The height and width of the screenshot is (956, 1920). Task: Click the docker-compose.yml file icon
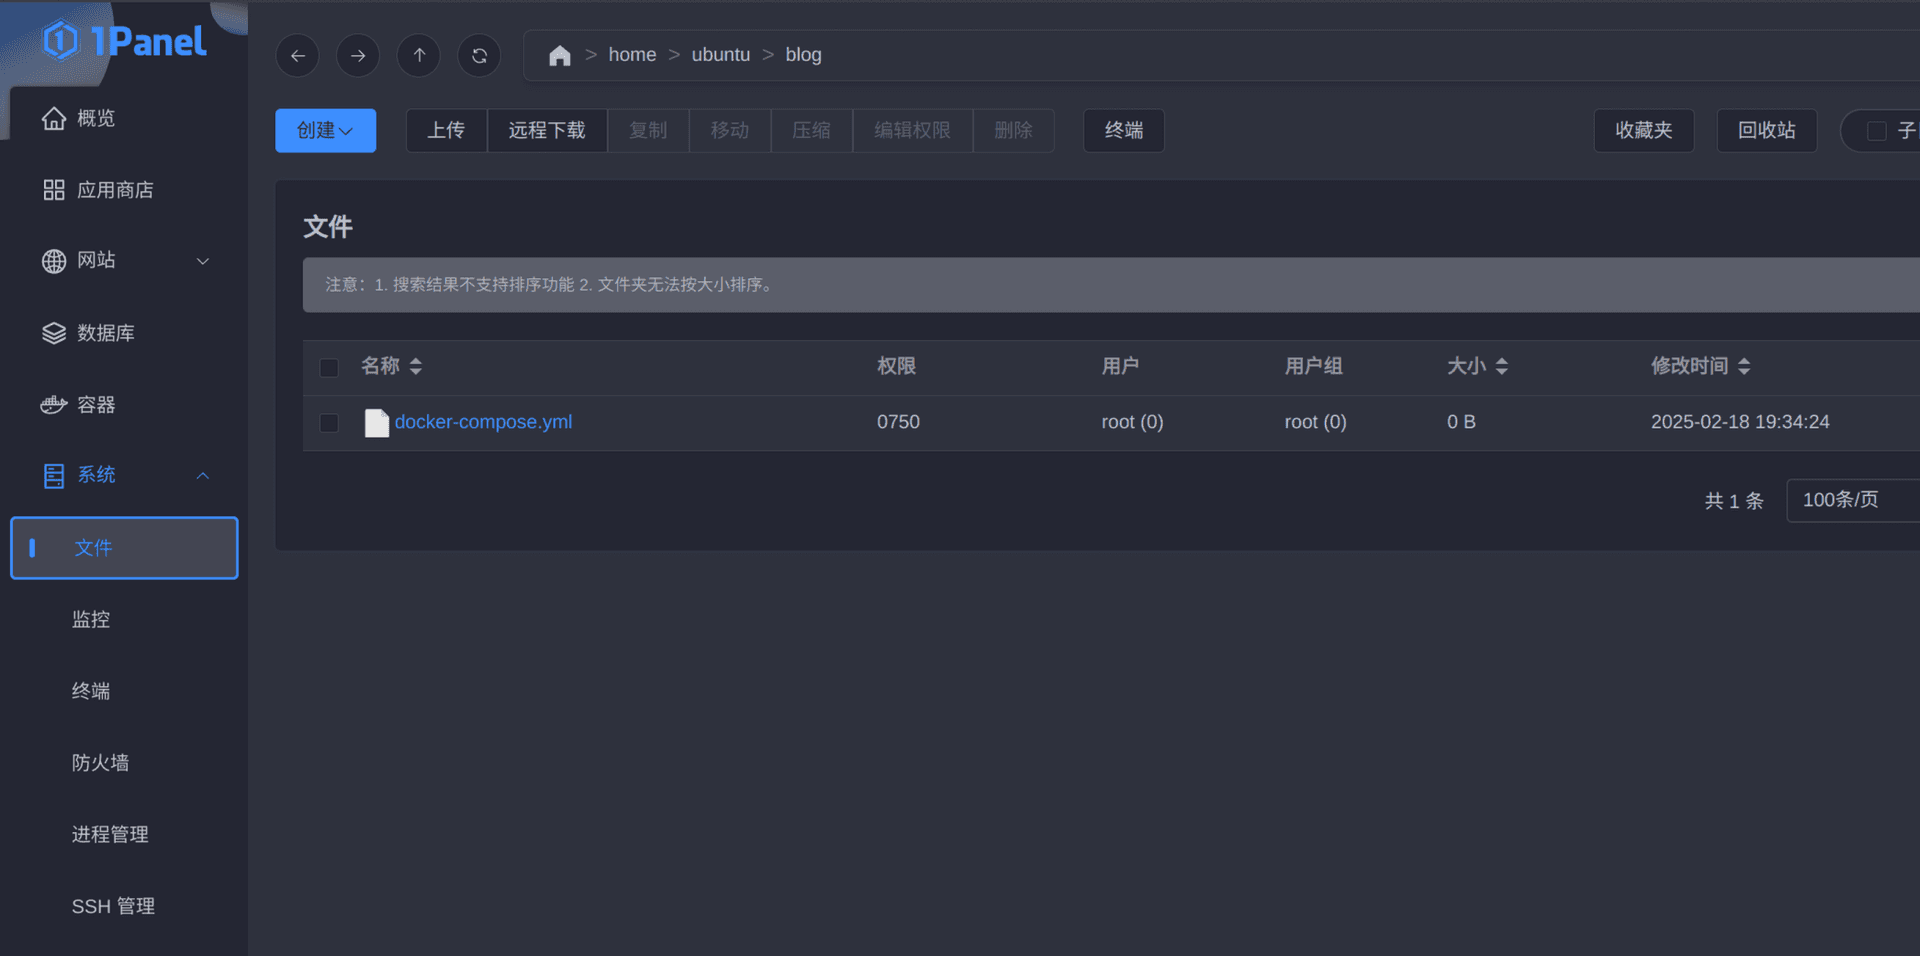click(376, 423)
